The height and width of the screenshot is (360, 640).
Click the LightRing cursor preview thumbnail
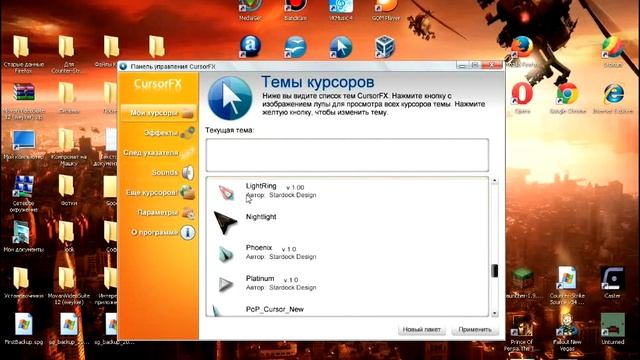click(226, 192)
